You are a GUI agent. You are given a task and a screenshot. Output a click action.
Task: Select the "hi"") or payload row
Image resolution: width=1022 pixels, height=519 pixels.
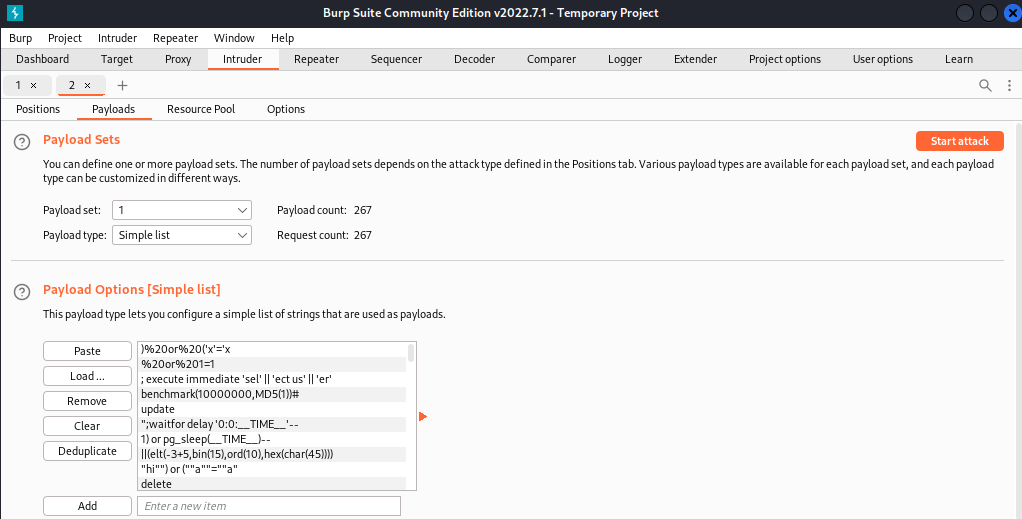[x=272, y=469]
